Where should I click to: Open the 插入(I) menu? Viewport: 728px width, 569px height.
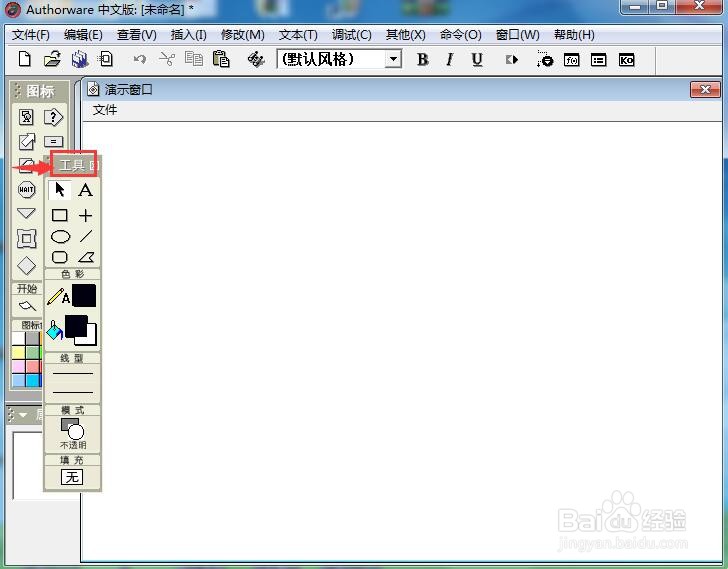(x=188, y=35)
